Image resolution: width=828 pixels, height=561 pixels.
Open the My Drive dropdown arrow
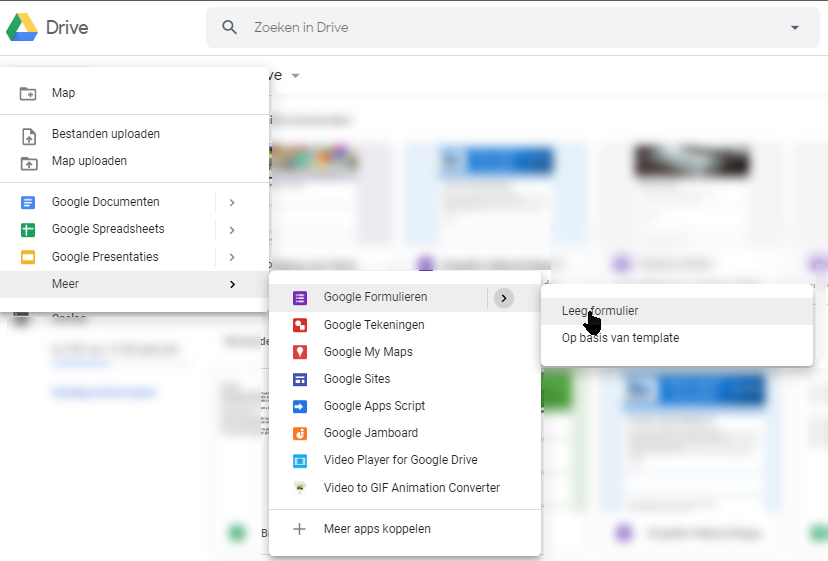(x=296, y=76)
